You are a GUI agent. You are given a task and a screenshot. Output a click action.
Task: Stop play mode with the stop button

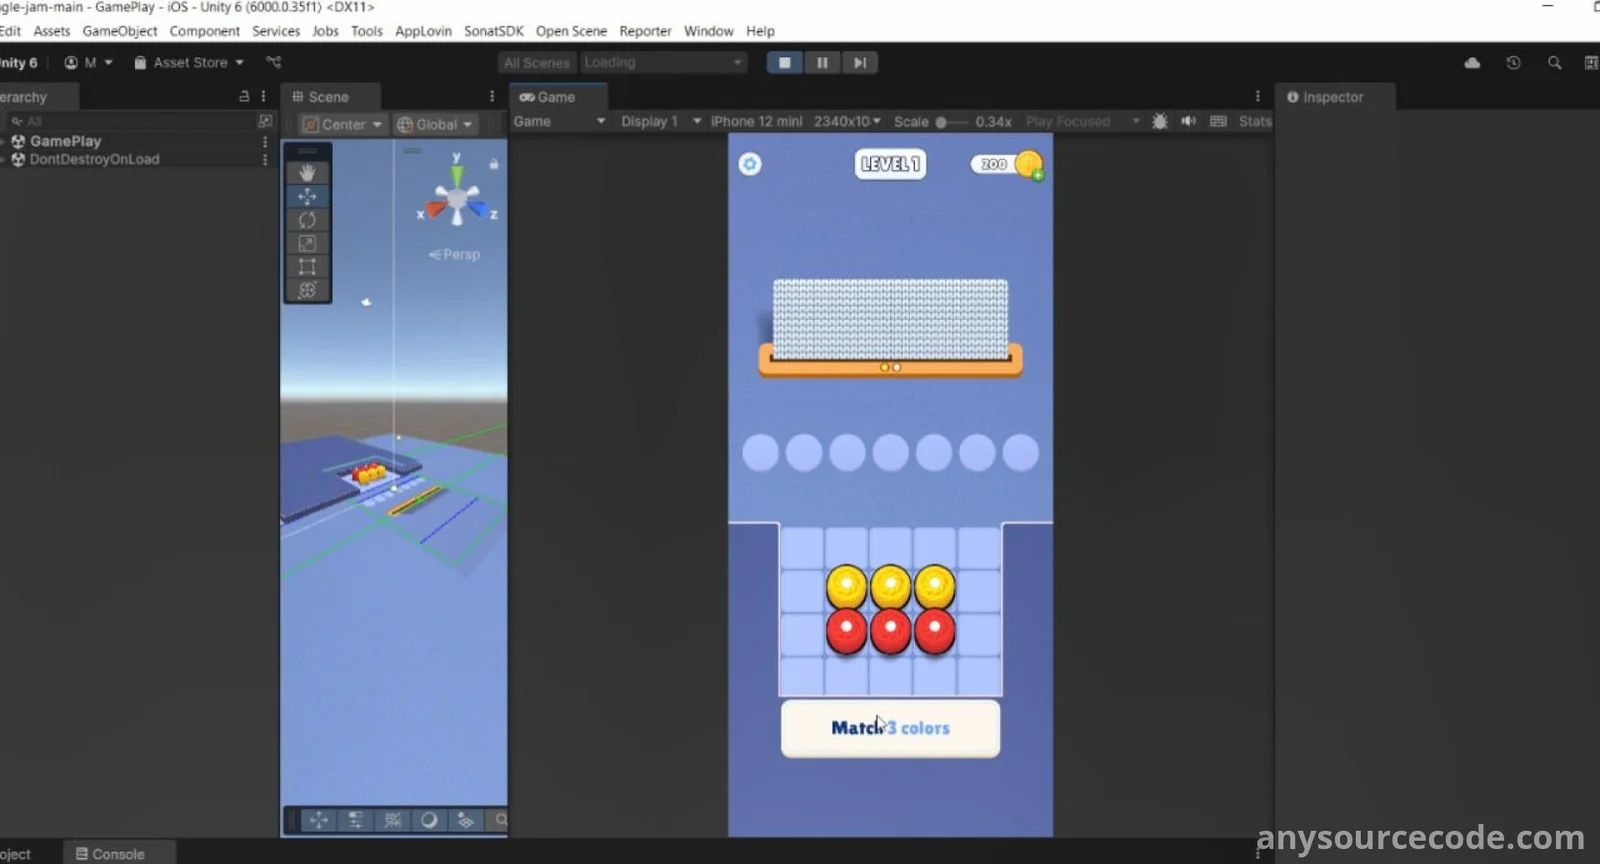785,63
